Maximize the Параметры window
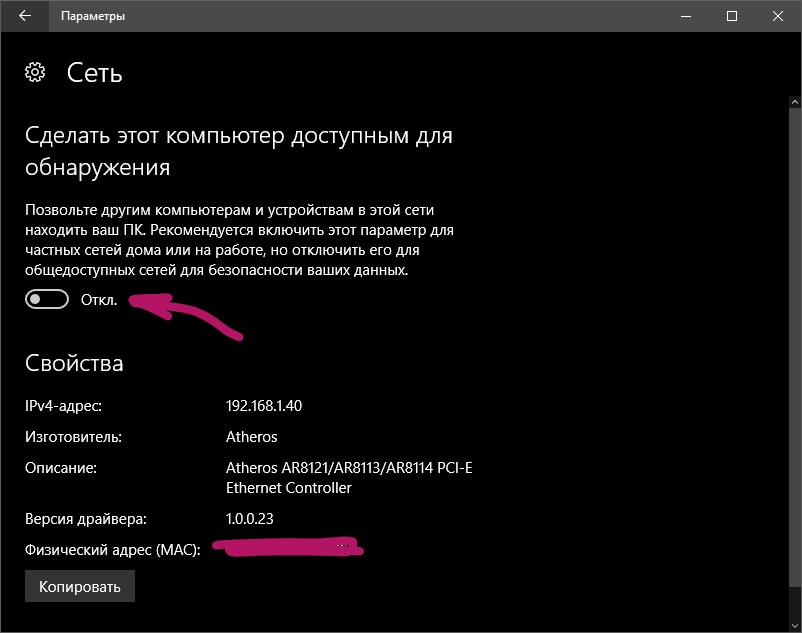Image resolution: width=802 pixels, height=633 pixels. [x=732, y=16]
